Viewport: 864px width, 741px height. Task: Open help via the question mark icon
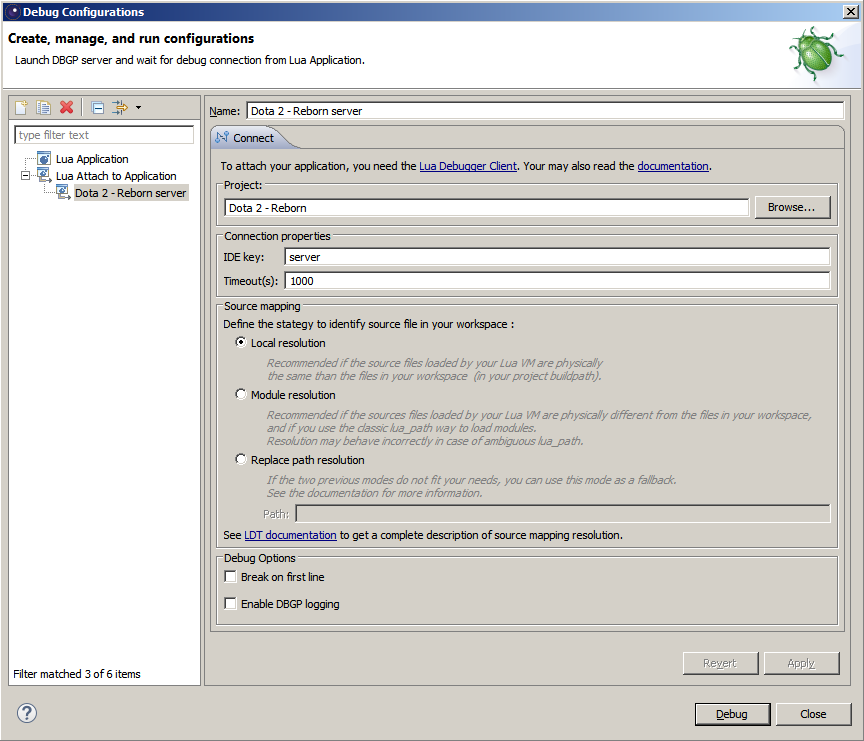26,713
